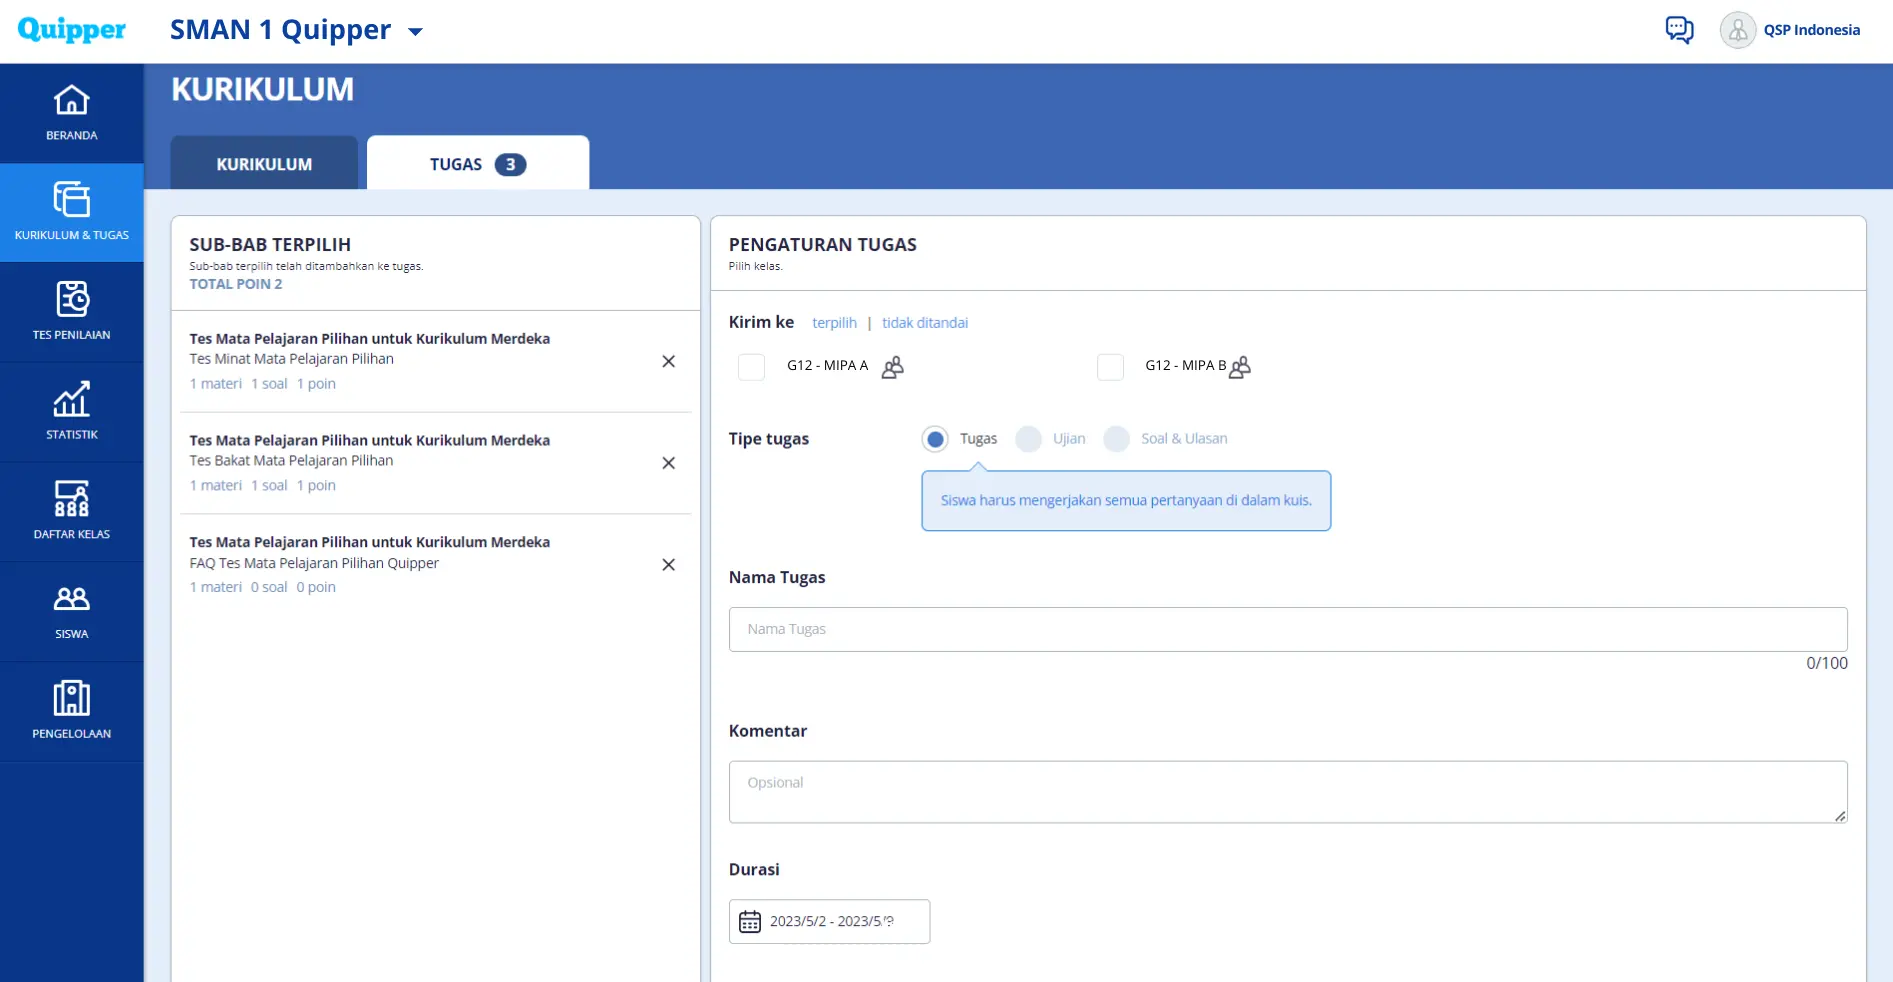Open the Tes Penilaian sidebar icon
The width and height of the screenshot is (1893, 982).
(x=71, y=299)
